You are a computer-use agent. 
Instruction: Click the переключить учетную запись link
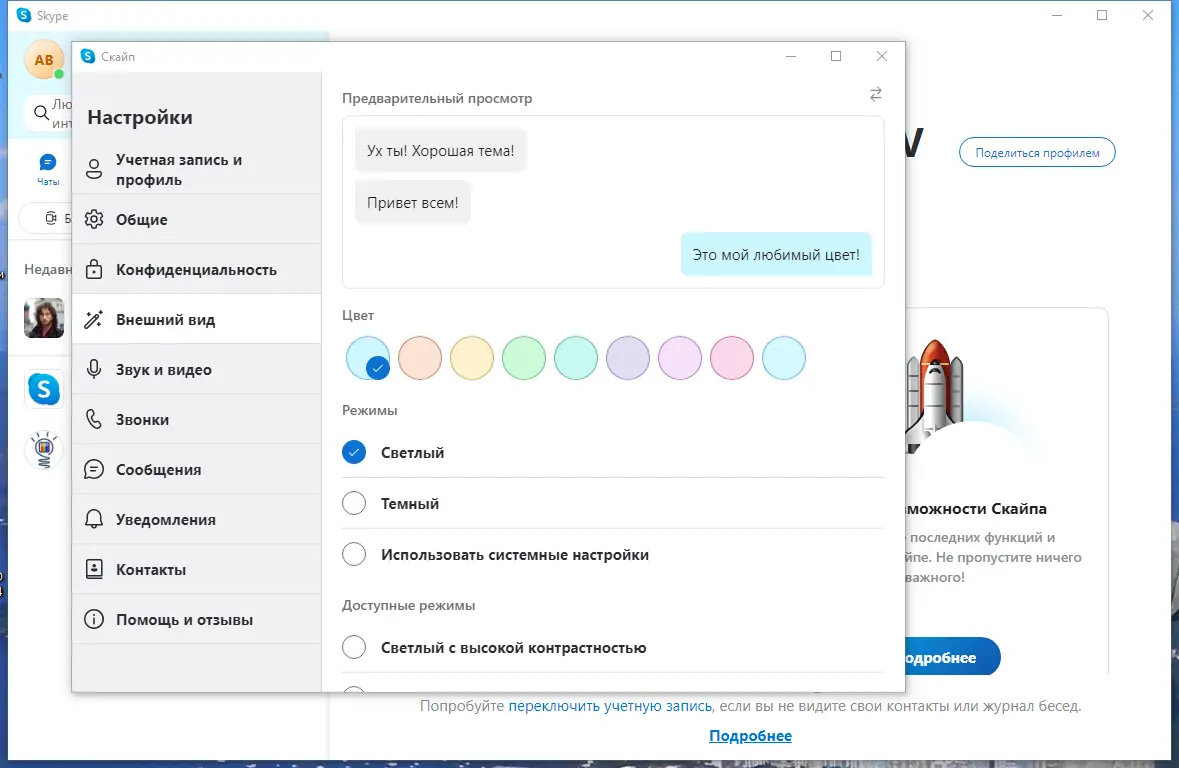[610, 706]
